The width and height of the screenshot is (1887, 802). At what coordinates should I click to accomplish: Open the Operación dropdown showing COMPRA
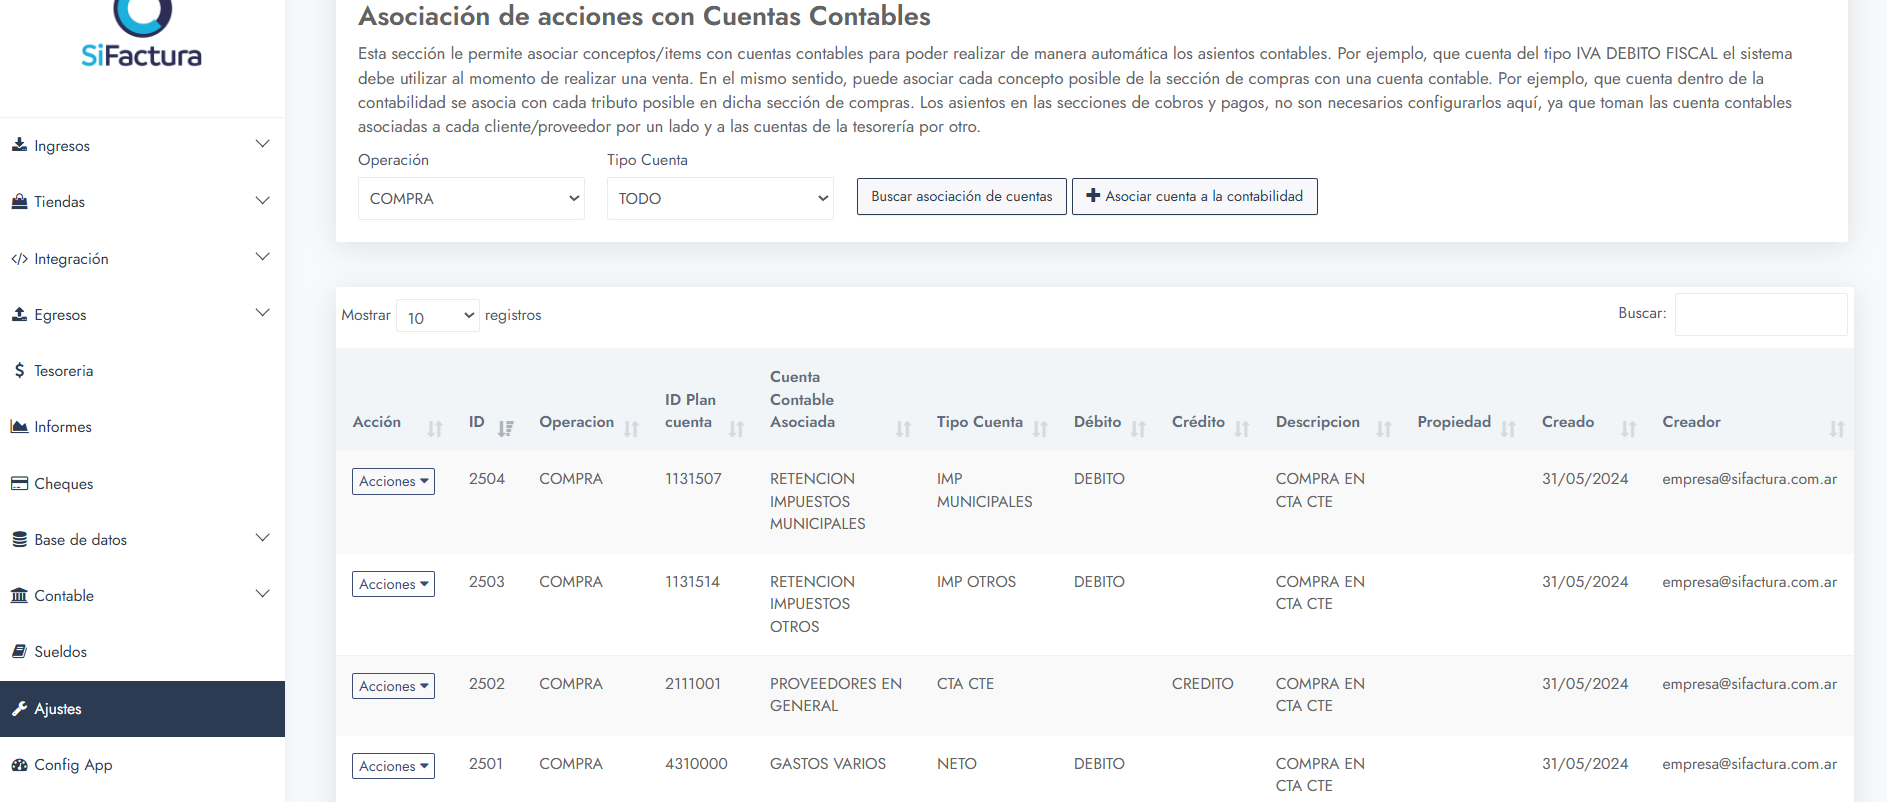click(x=471, y=199)
